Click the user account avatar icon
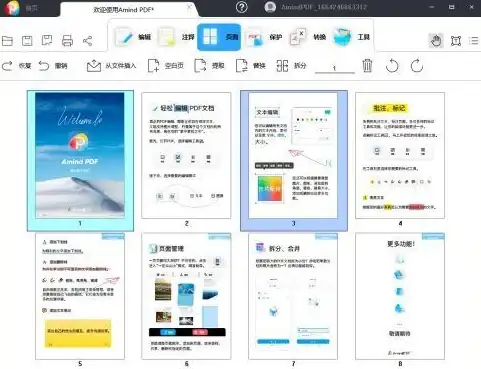Image resolution: width=481 pixels, height=369 pixels. [270, 7]
